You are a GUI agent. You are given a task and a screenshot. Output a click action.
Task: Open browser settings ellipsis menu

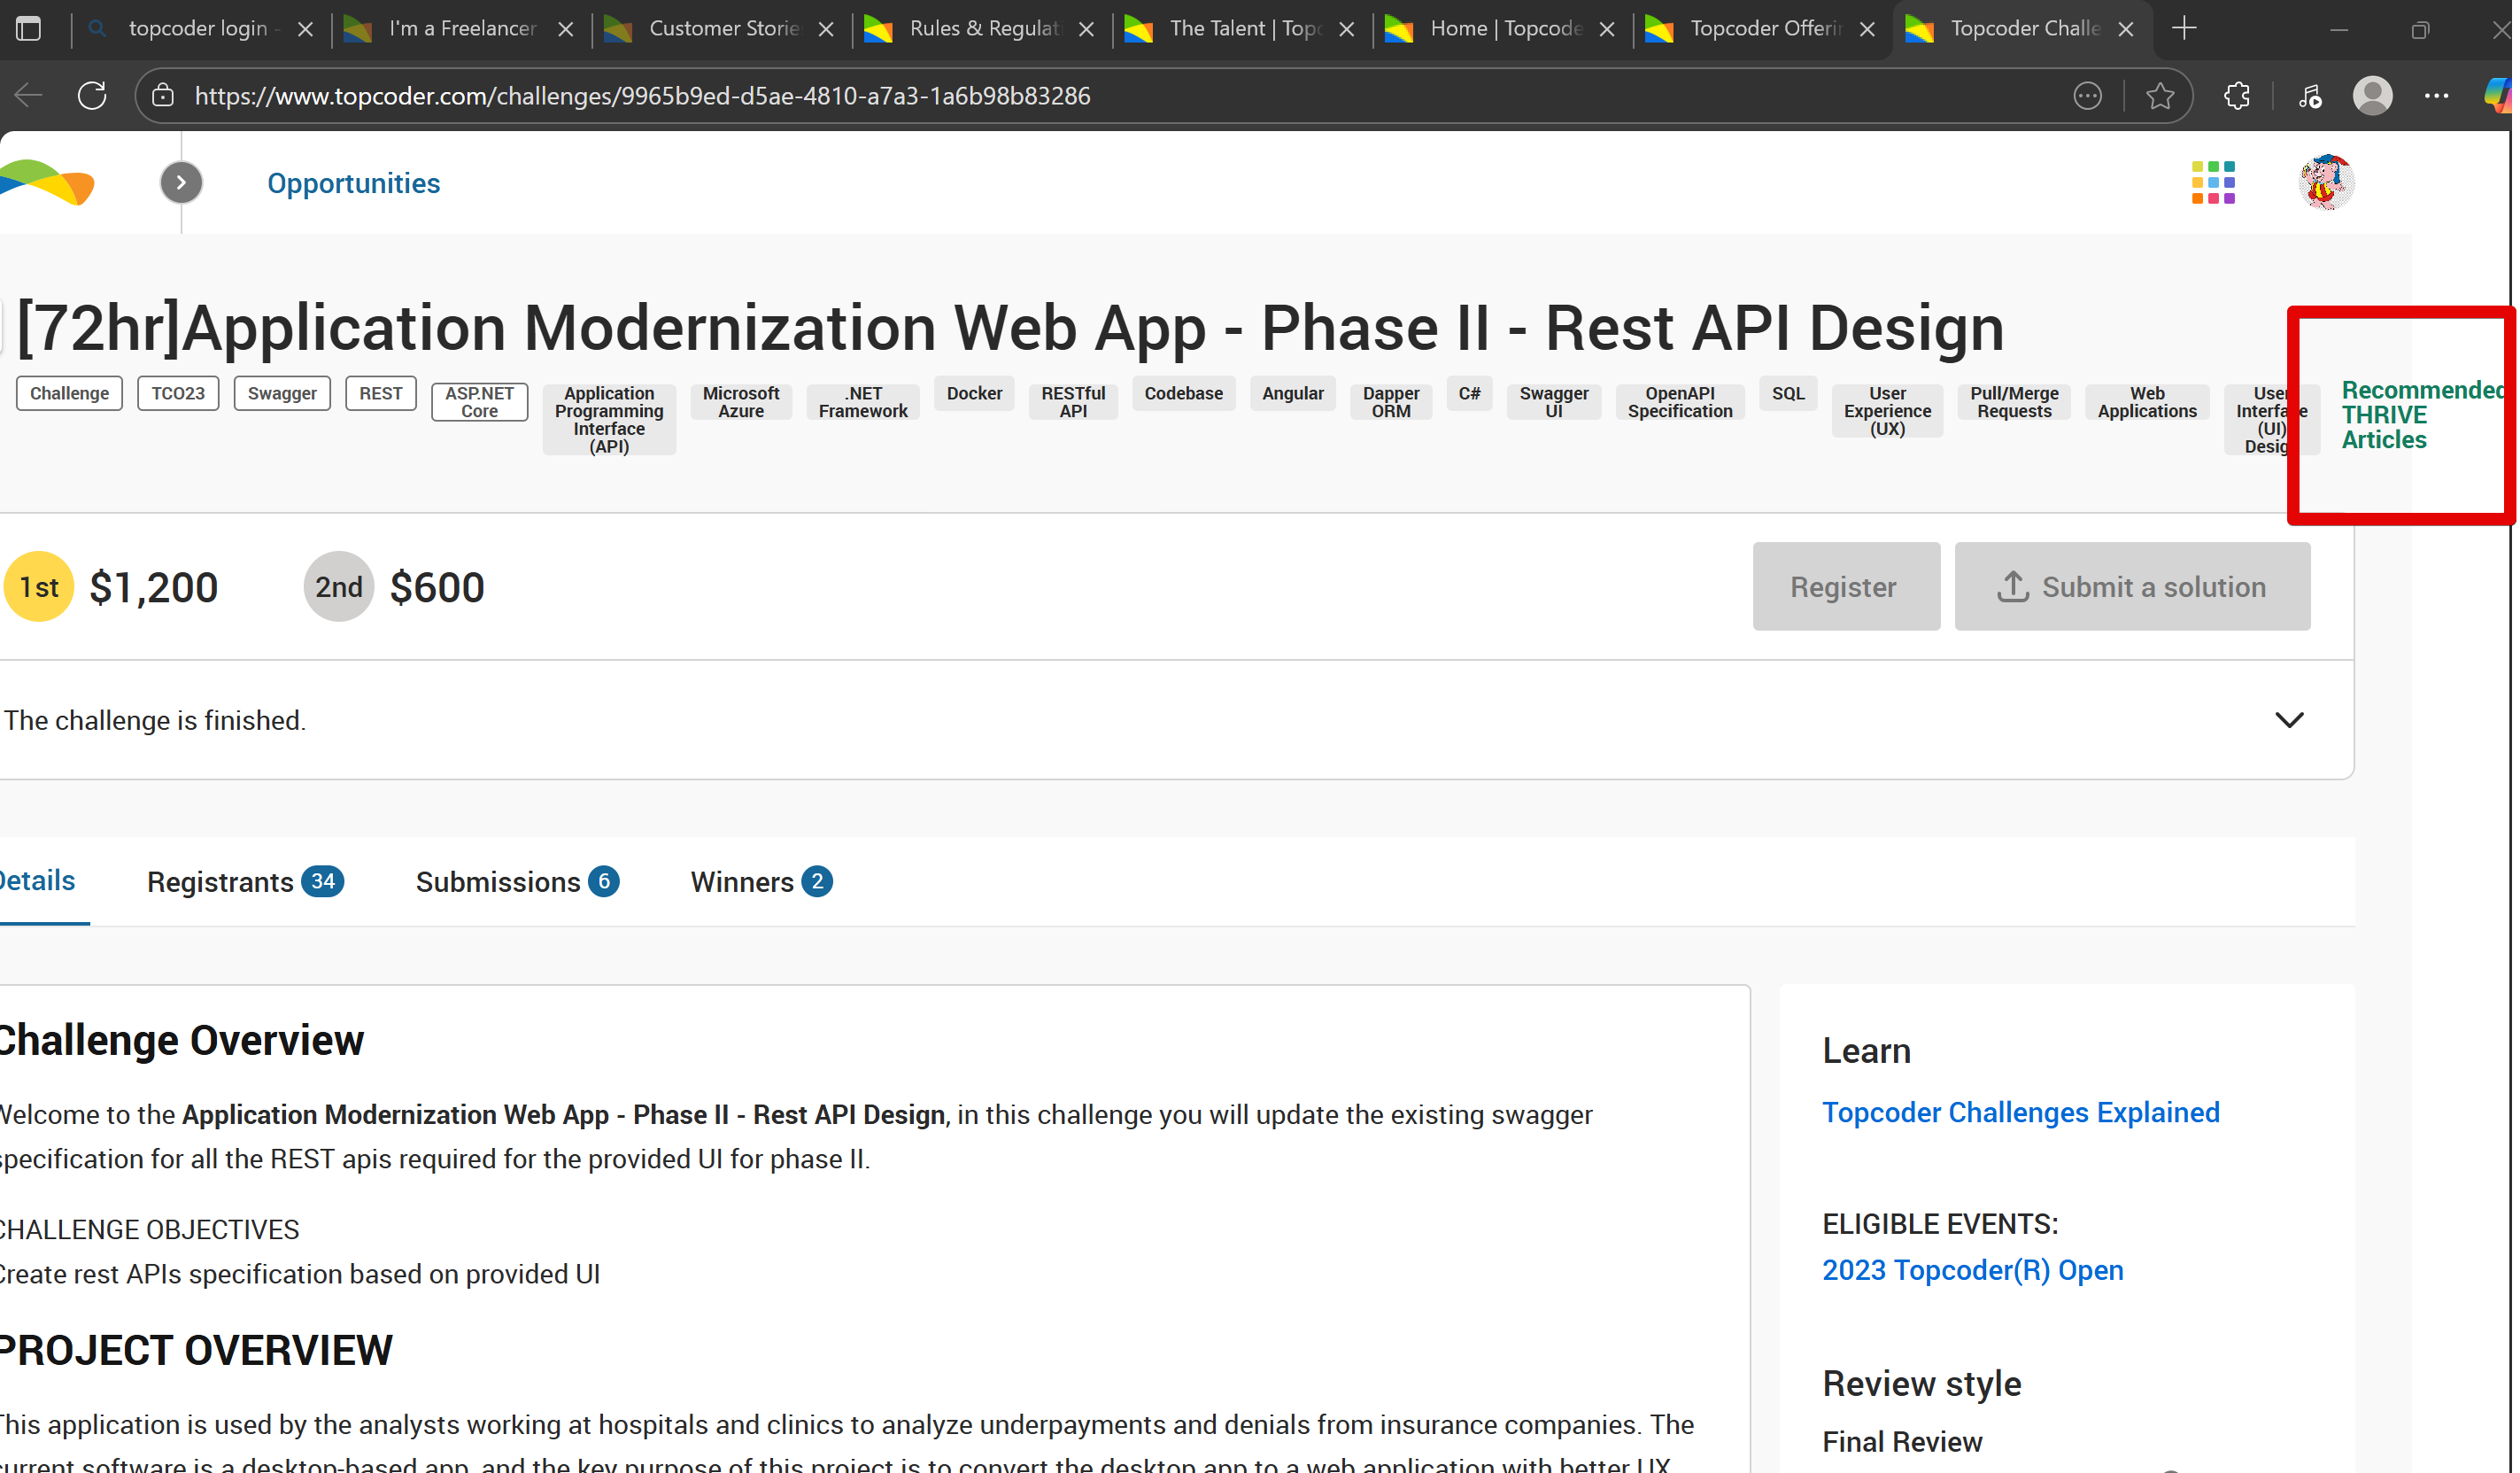[2437, 96]
